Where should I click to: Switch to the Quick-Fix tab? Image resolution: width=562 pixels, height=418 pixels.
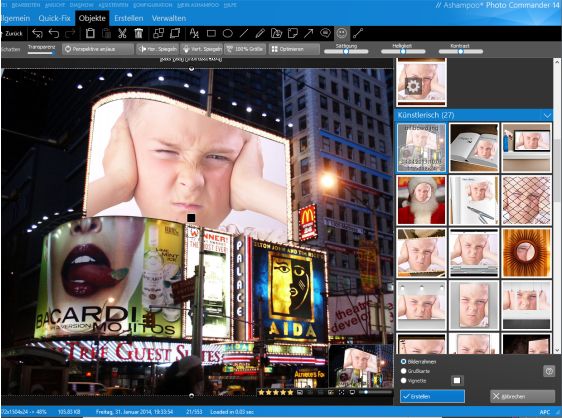point(54,18)
